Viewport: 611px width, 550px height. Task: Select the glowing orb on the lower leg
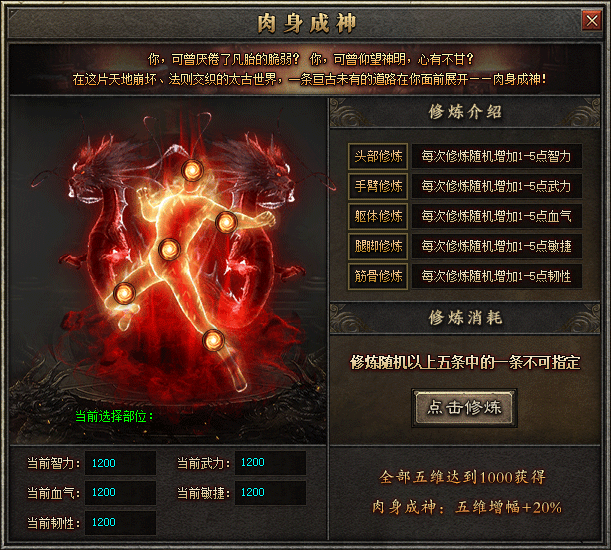(214, 340)
